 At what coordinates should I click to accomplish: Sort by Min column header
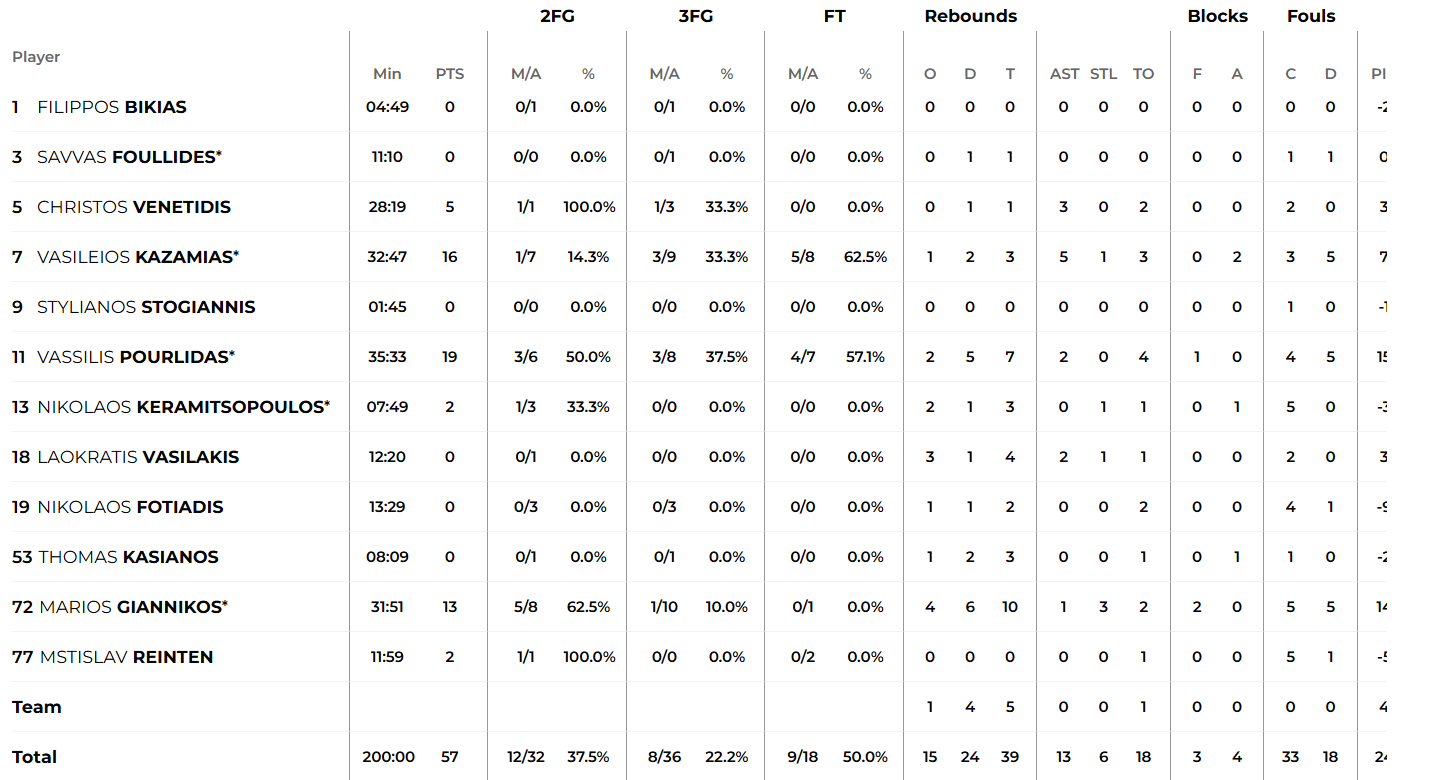click(387, 74)
